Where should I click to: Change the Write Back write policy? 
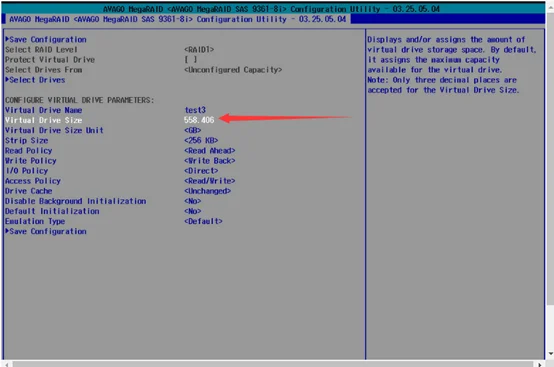coord(210,161)
